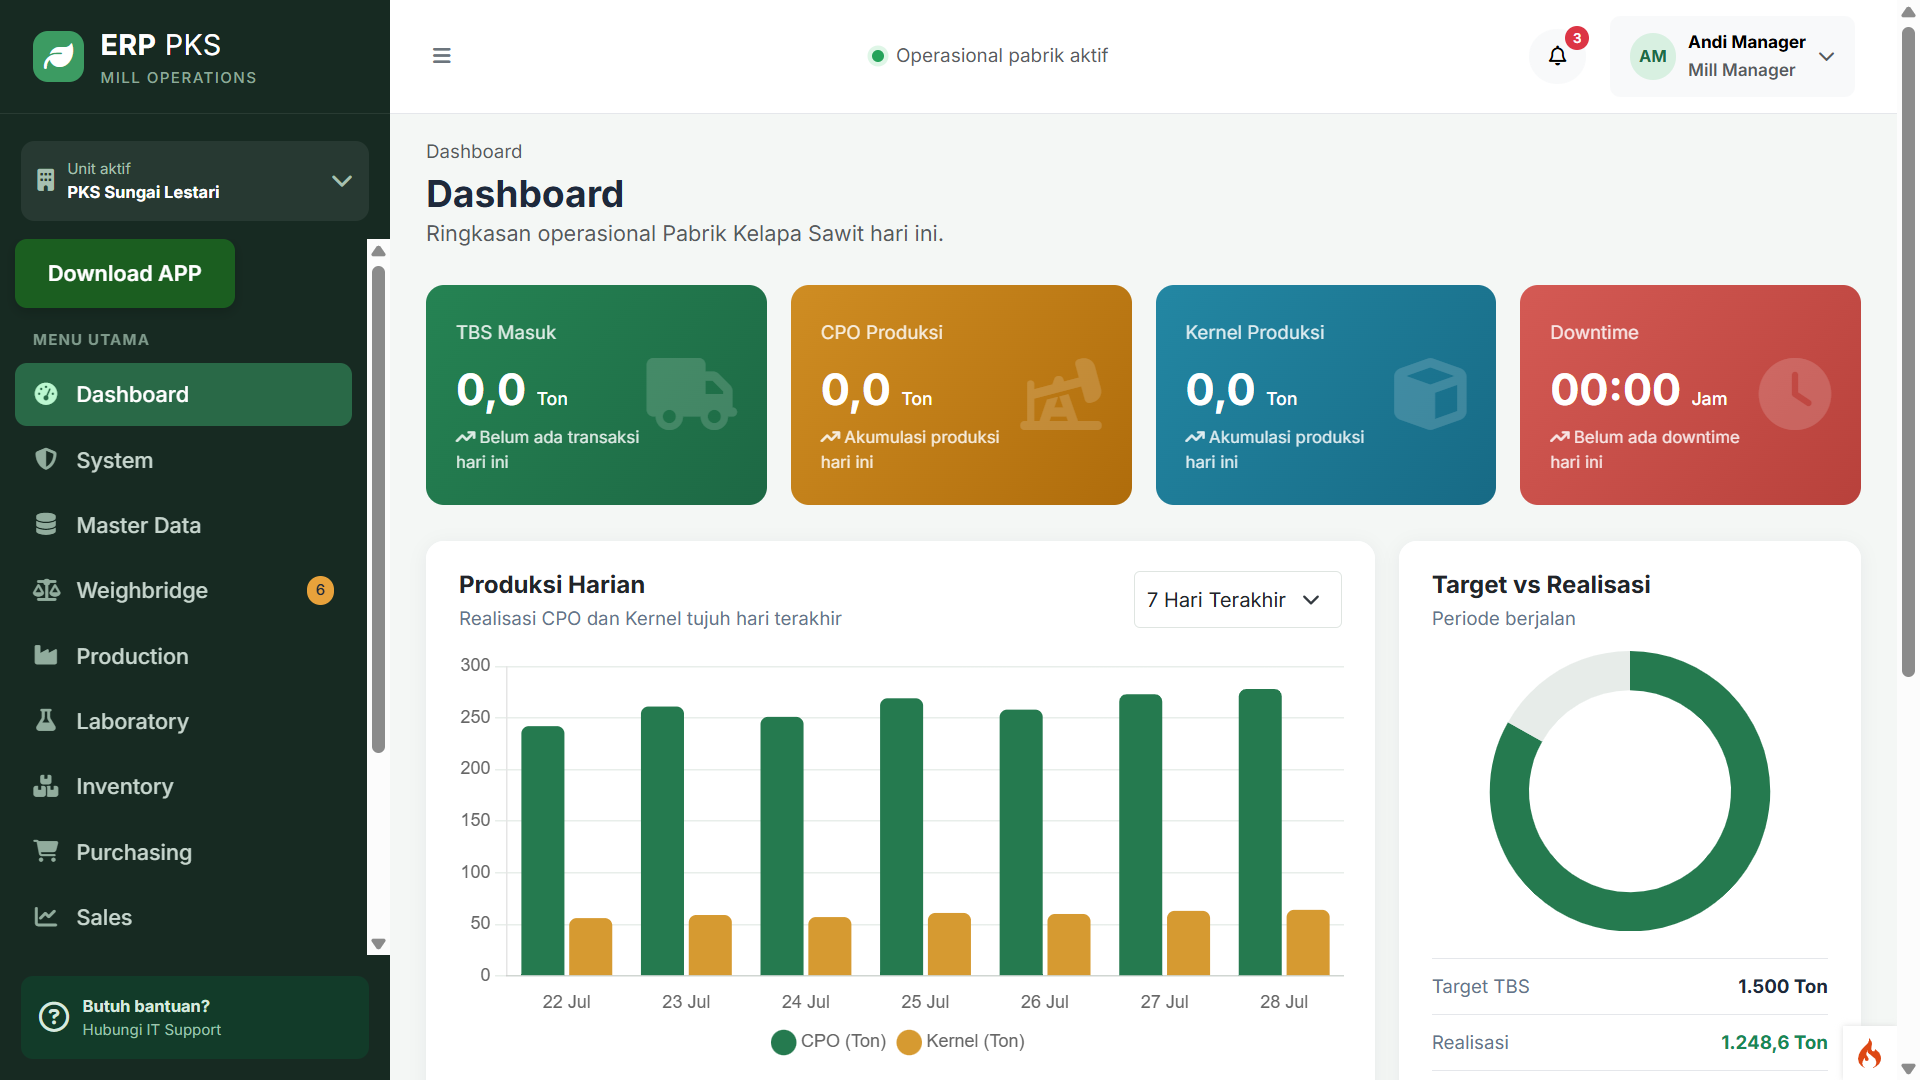Viewport: 1920px width, 1080px height.
Task: Open the Inventory menu item
Action: click(183, 787)
